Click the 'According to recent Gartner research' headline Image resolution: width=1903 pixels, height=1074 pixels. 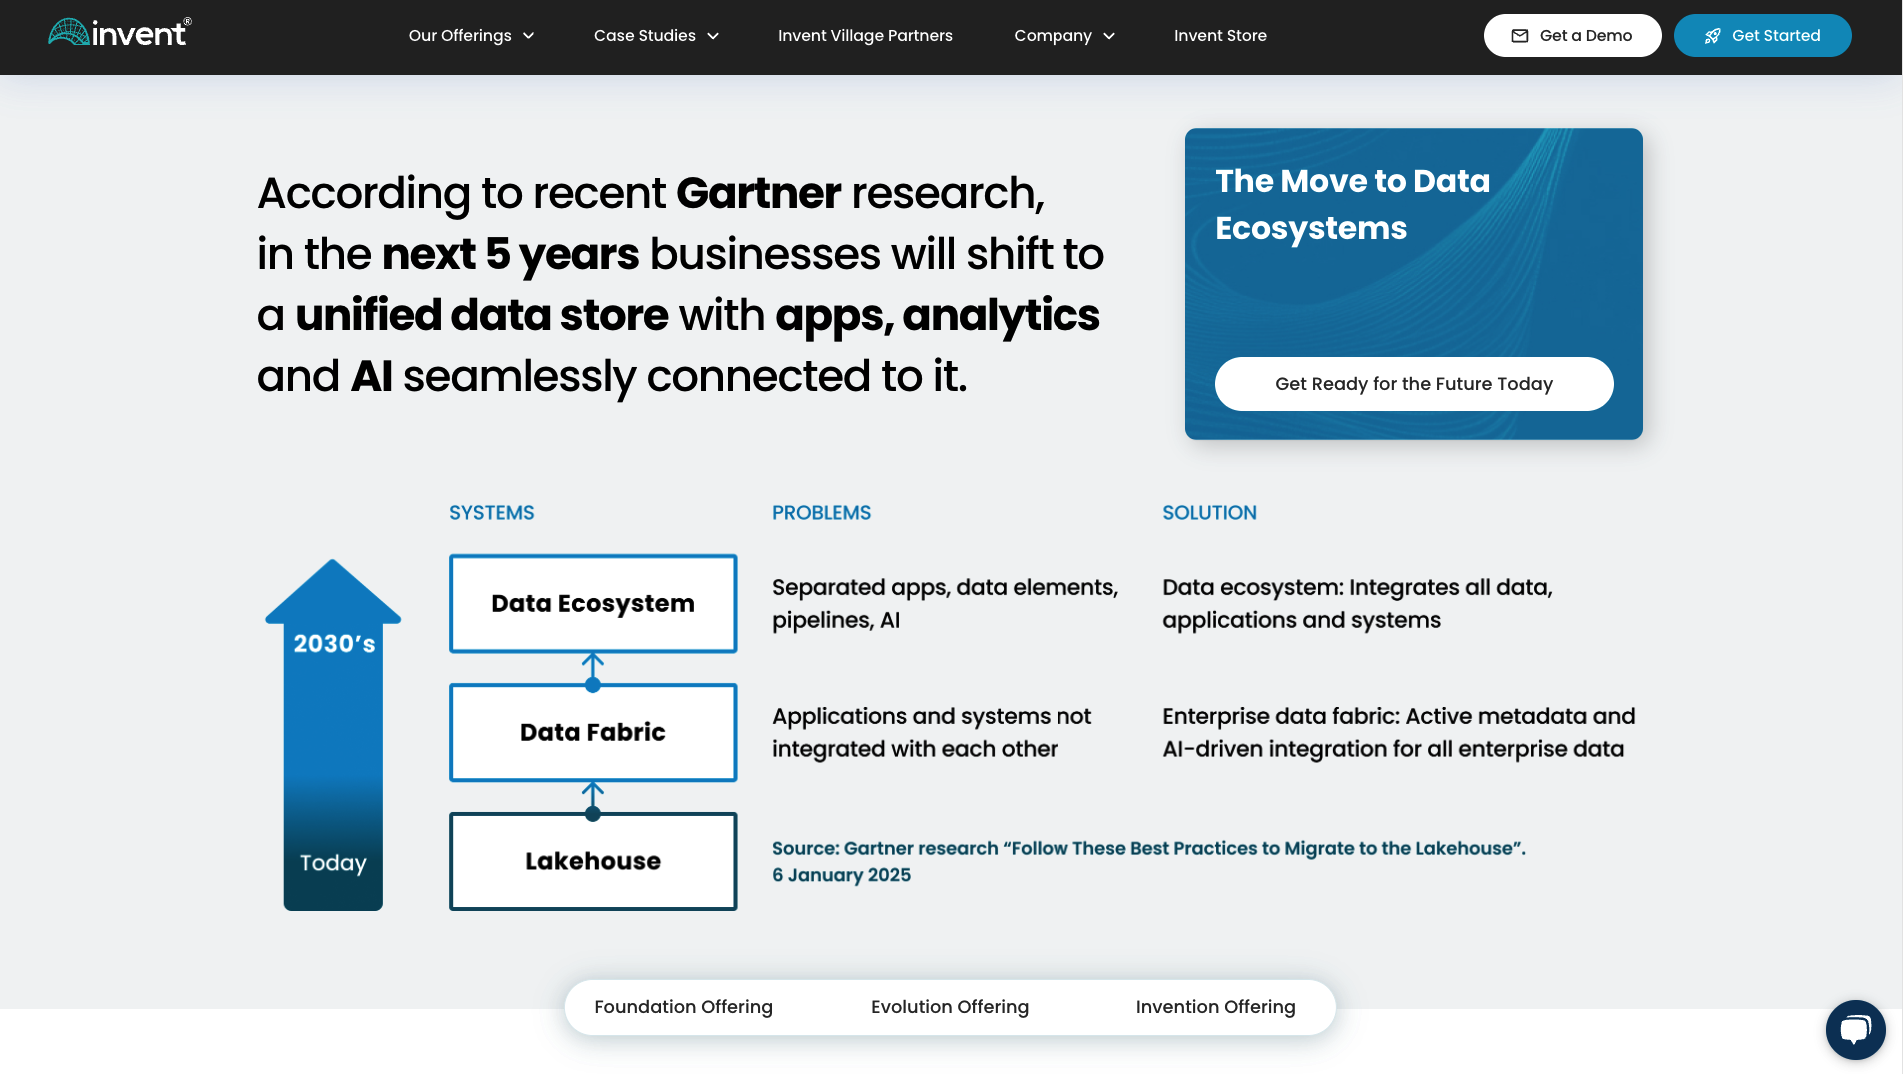point(680,284)
